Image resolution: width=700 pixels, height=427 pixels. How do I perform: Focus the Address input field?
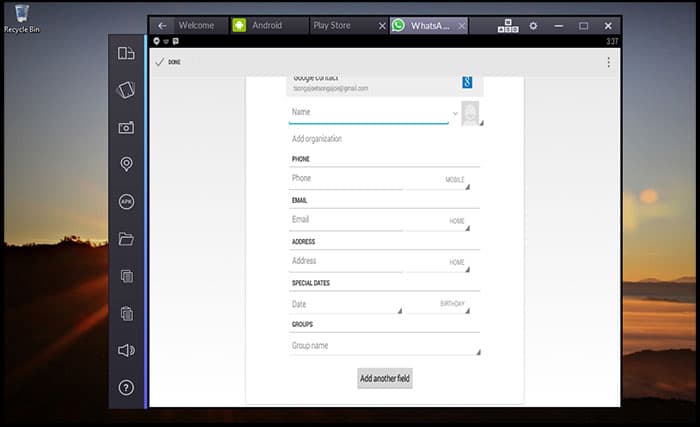(346, 261)
